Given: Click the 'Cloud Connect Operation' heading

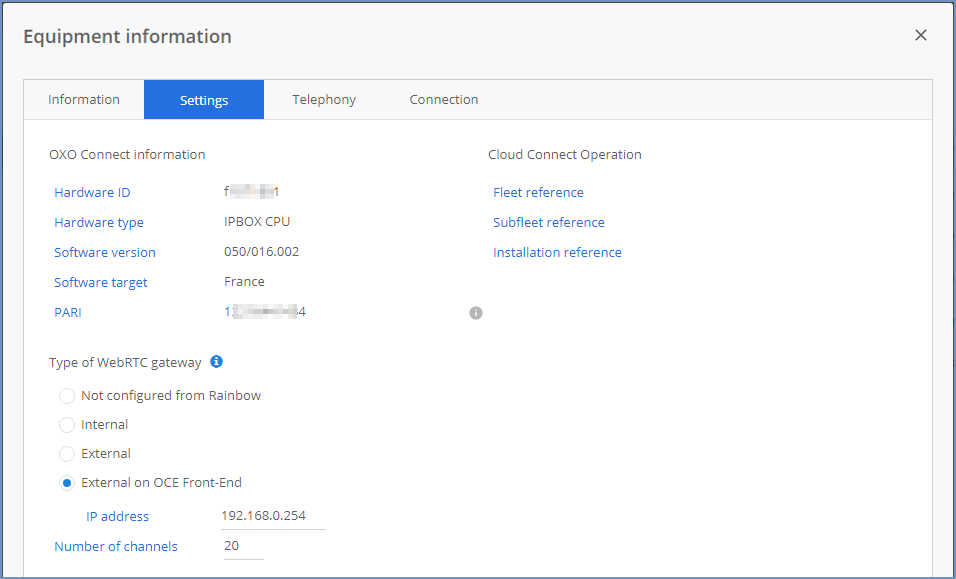Looking at the screenshot, I should 565,155.
